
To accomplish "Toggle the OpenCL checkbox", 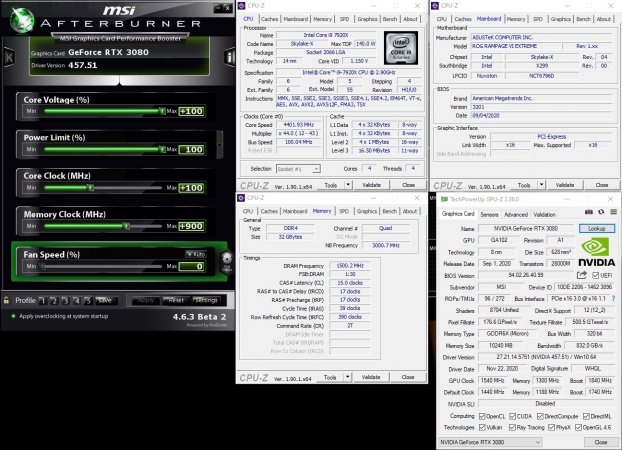I will coord(482,416).
